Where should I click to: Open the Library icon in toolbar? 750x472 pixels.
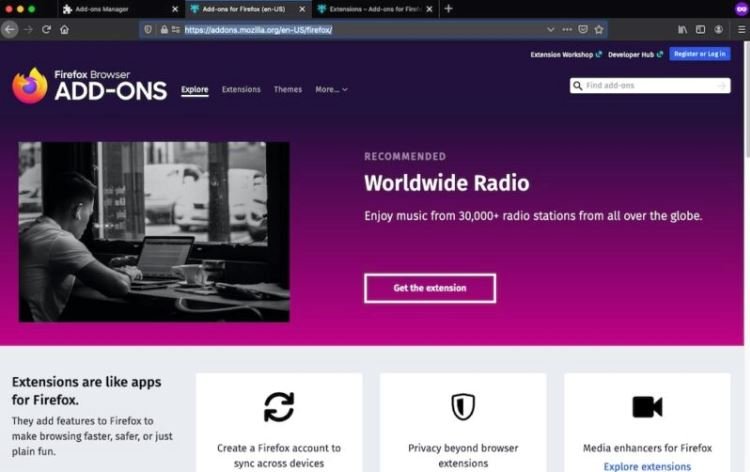pos(683,30)
